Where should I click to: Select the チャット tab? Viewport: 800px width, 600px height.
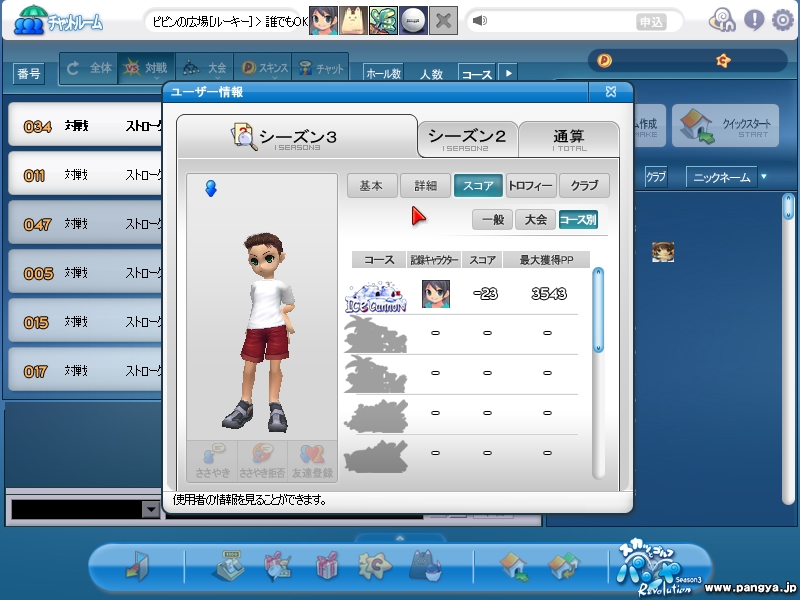click(x=320, y=68)
